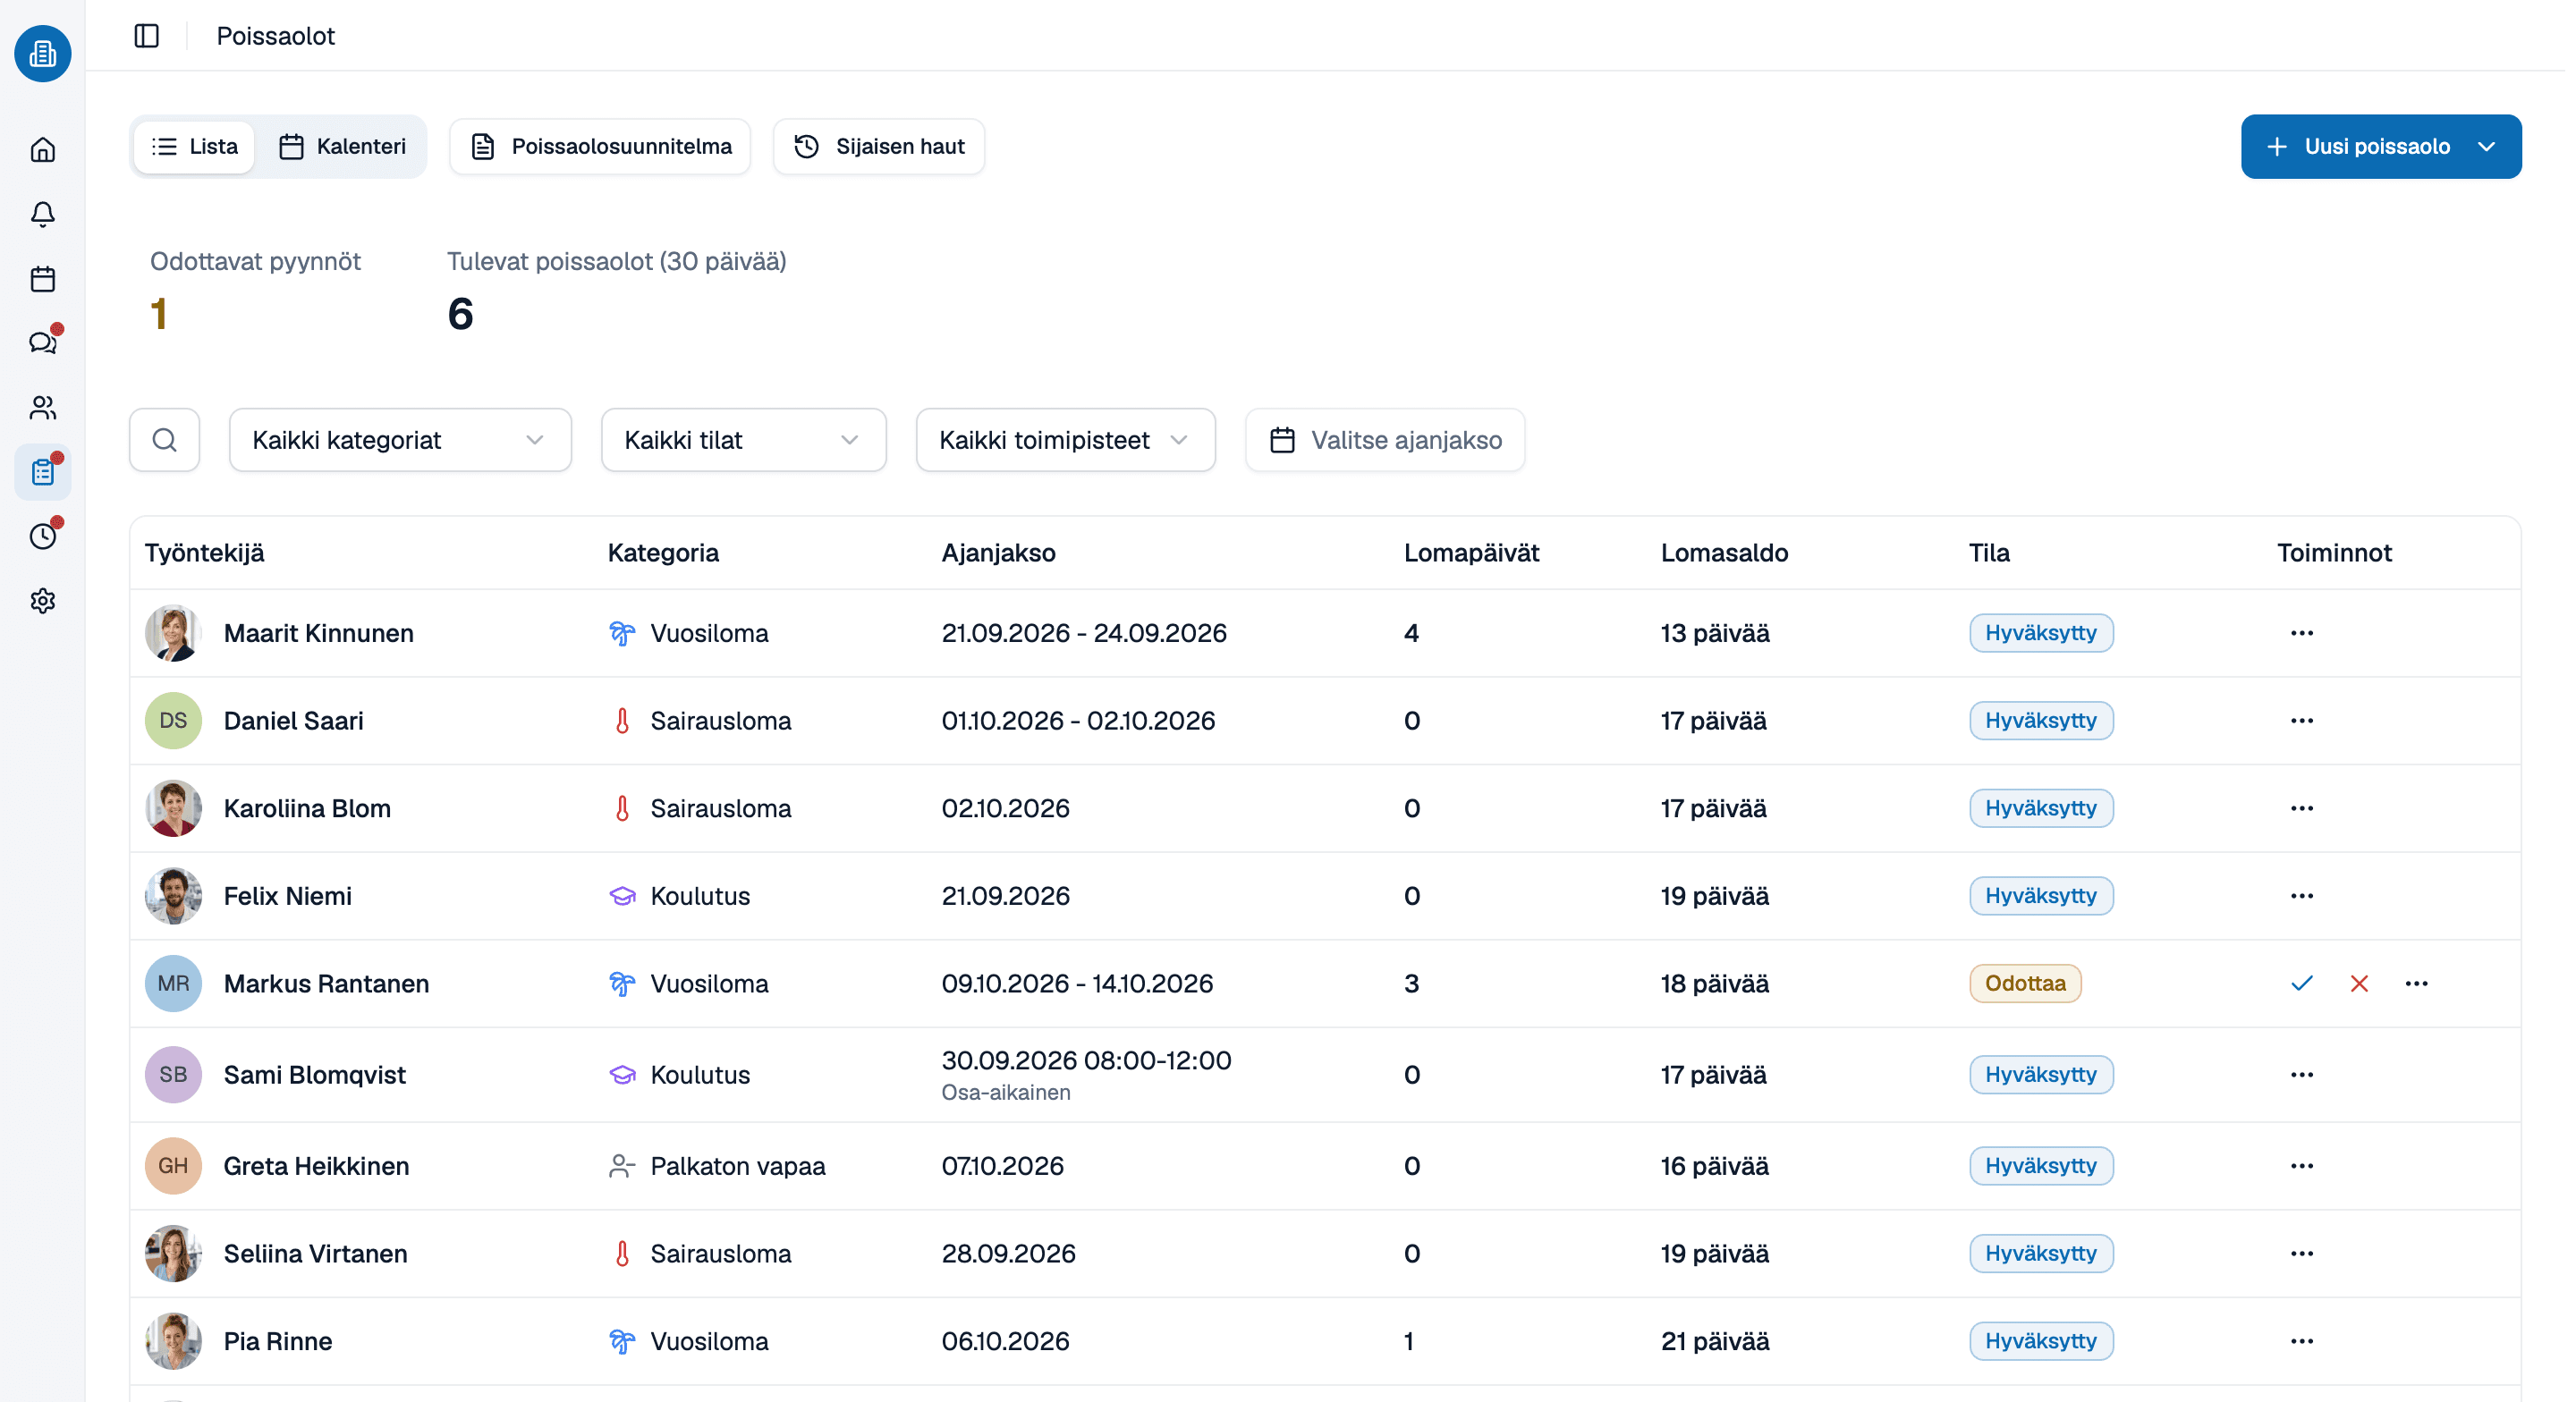Open notifications bell in the sidebar
Image resolution: width=2576 pixels, height=1402 pixels.
coord(42,214)
